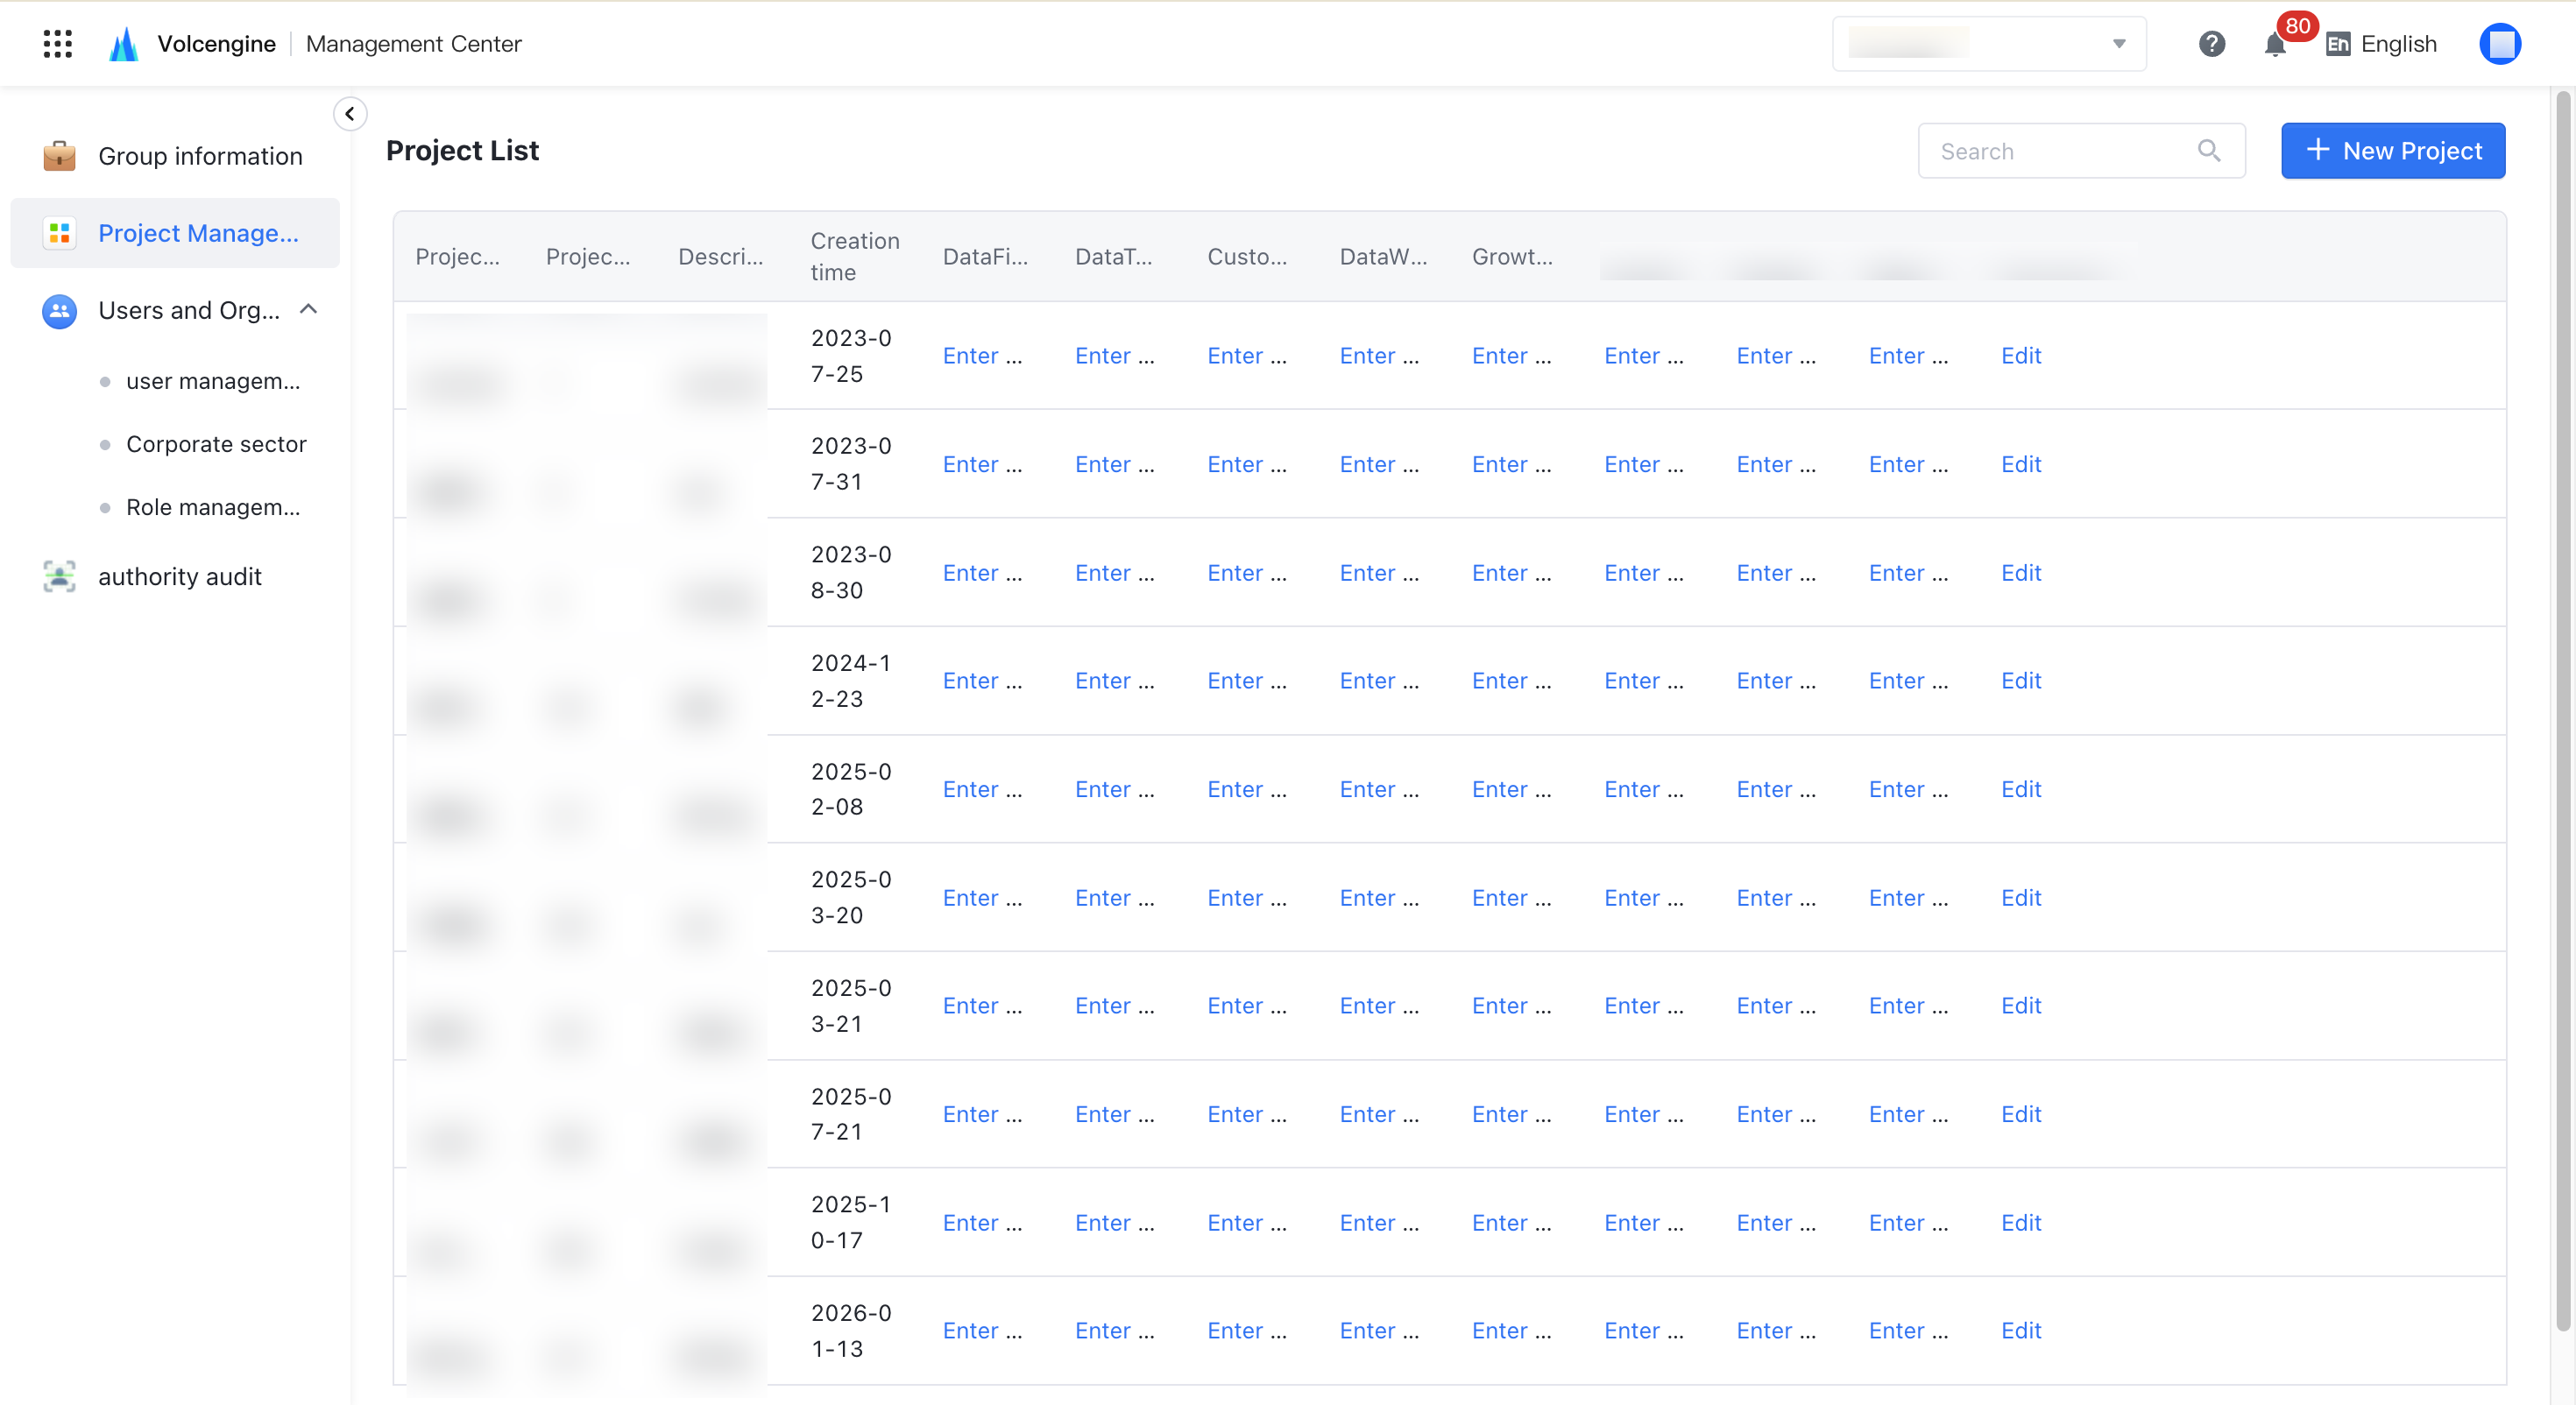Click the Users and Organization people icon

pyautogui.click(x=59, y=310)
